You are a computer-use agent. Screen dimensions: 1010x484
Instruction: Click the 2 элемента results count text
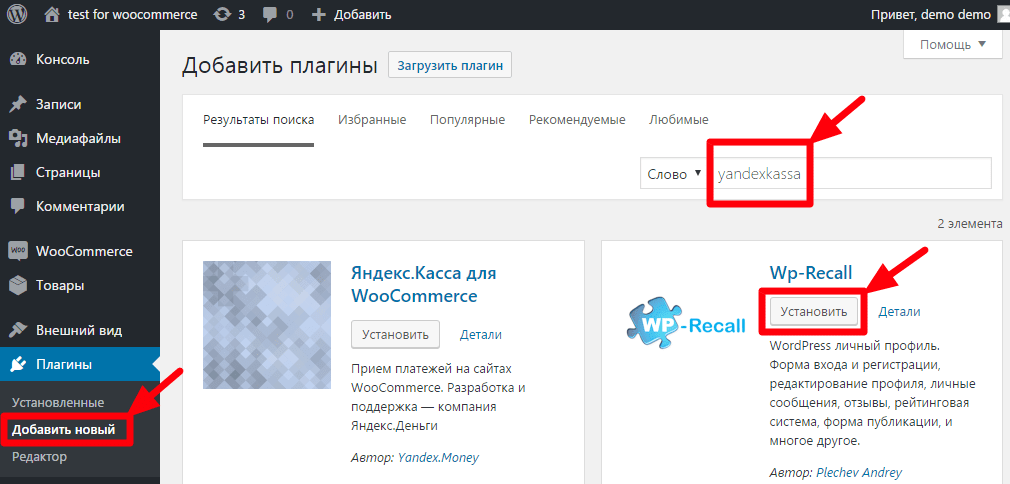point(970,224)
